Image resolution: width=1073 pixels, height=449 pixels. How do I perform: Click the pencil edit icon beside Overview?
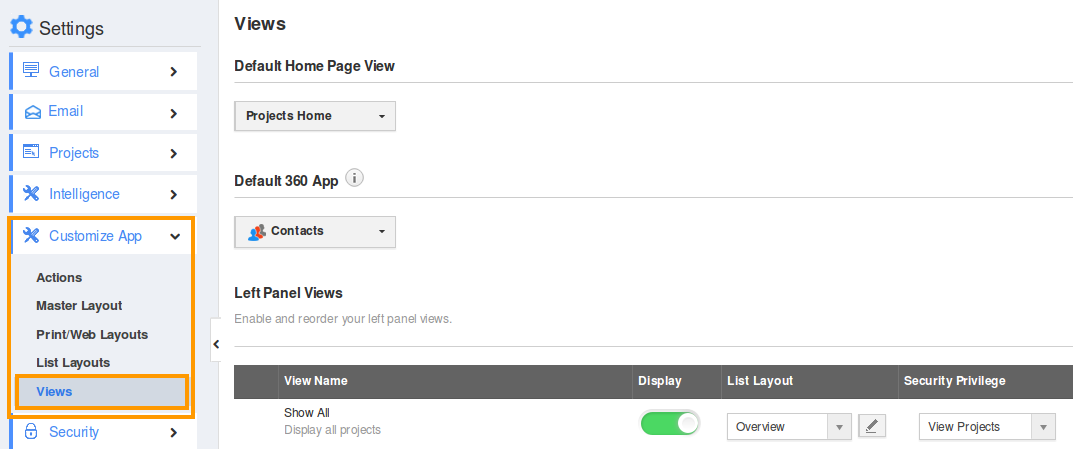coord(872,427)
